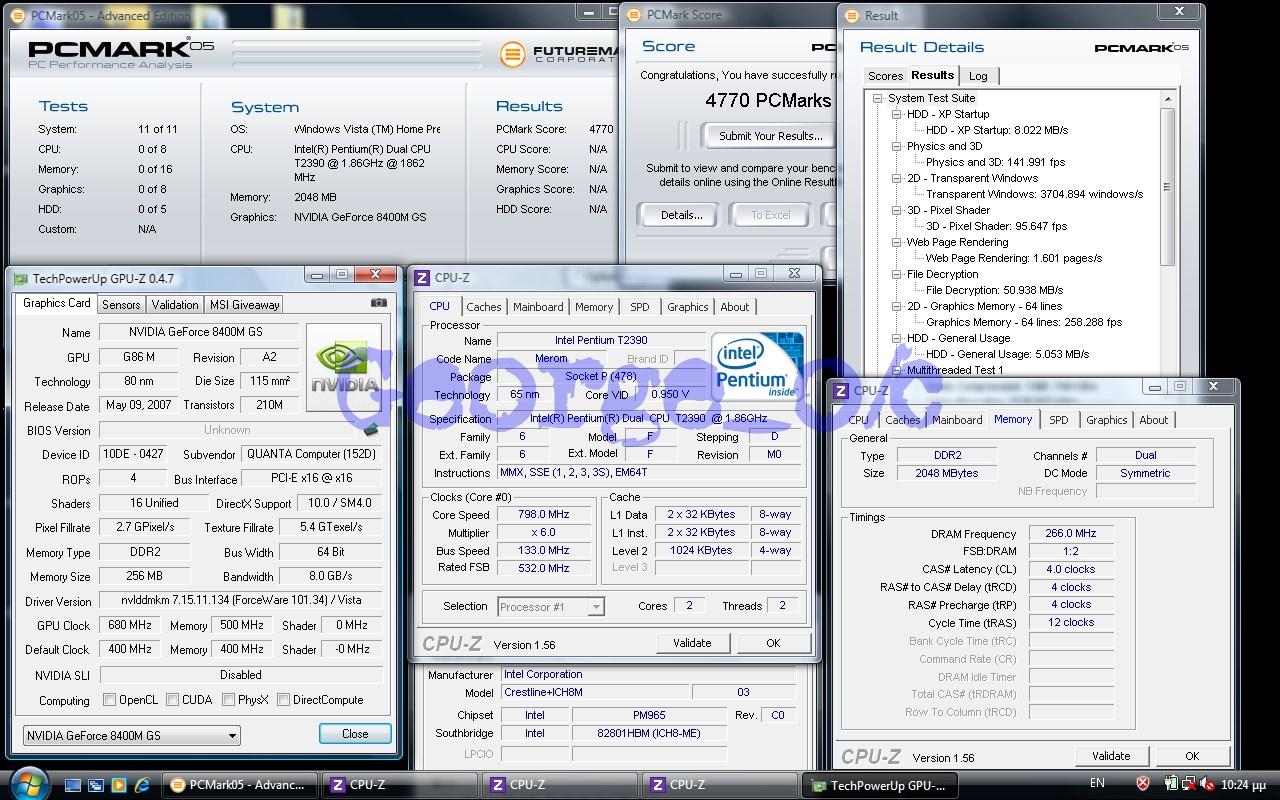The height and width of the screenshot is (800, 1280).
Task: Click PCMark05 taskbar button
Action: (241, 785)
